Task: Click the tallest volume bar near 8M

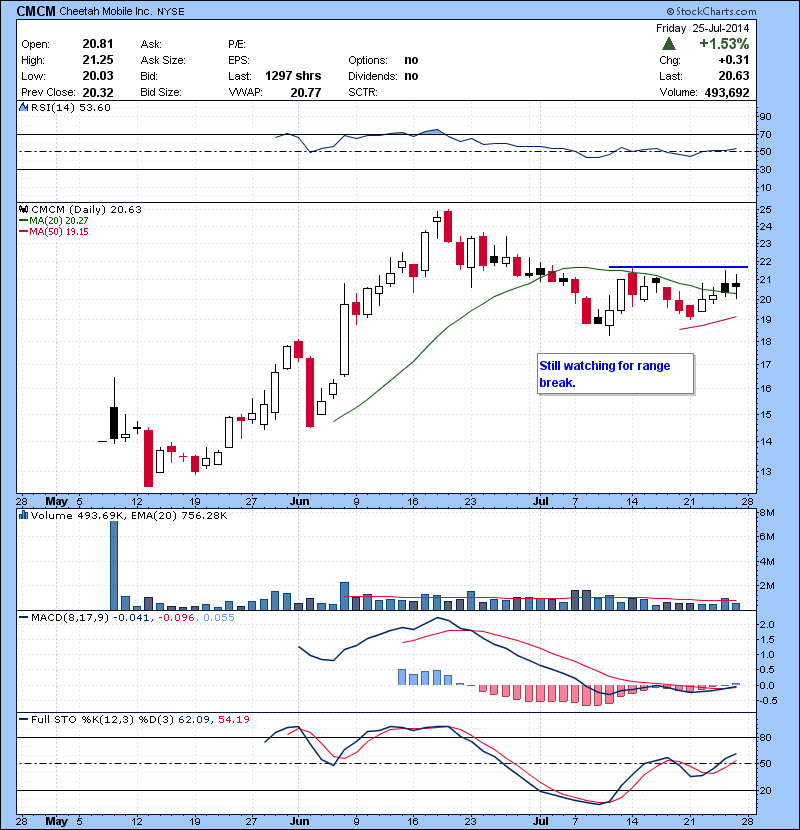Action: (114, 565)
